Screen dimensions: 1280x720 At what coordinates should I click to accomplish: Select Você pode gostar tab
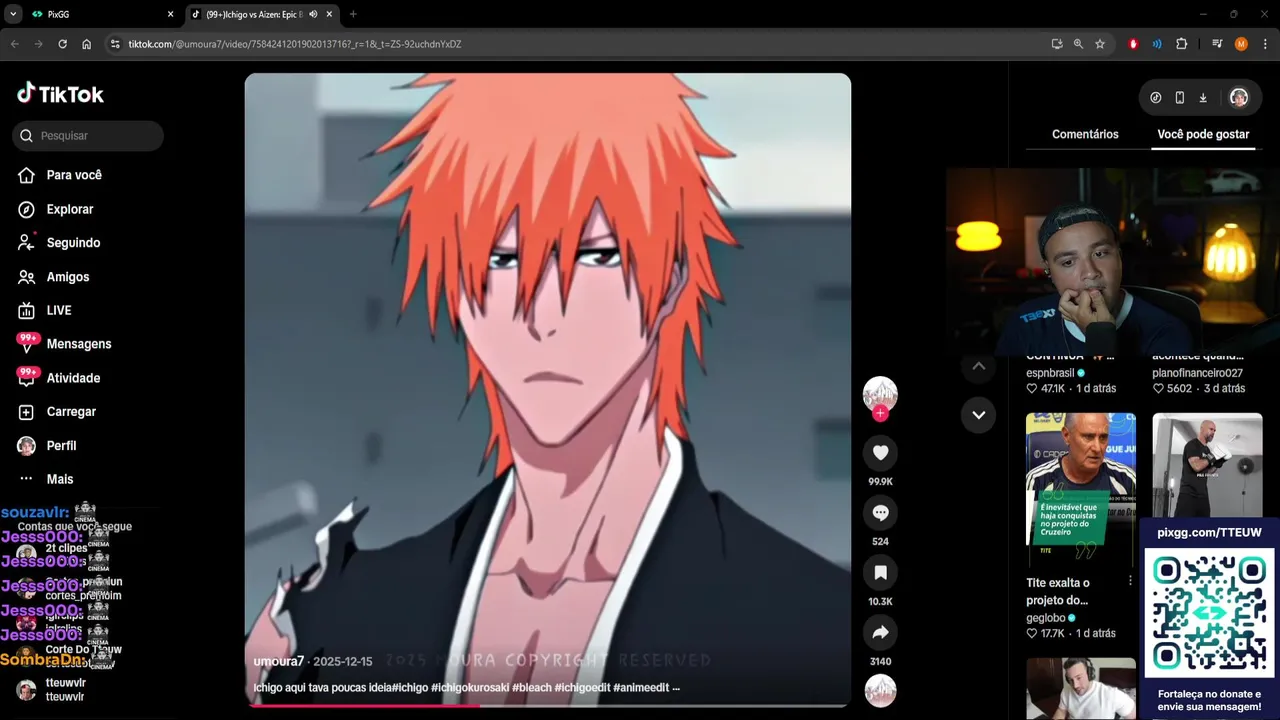pos(1203,134)
